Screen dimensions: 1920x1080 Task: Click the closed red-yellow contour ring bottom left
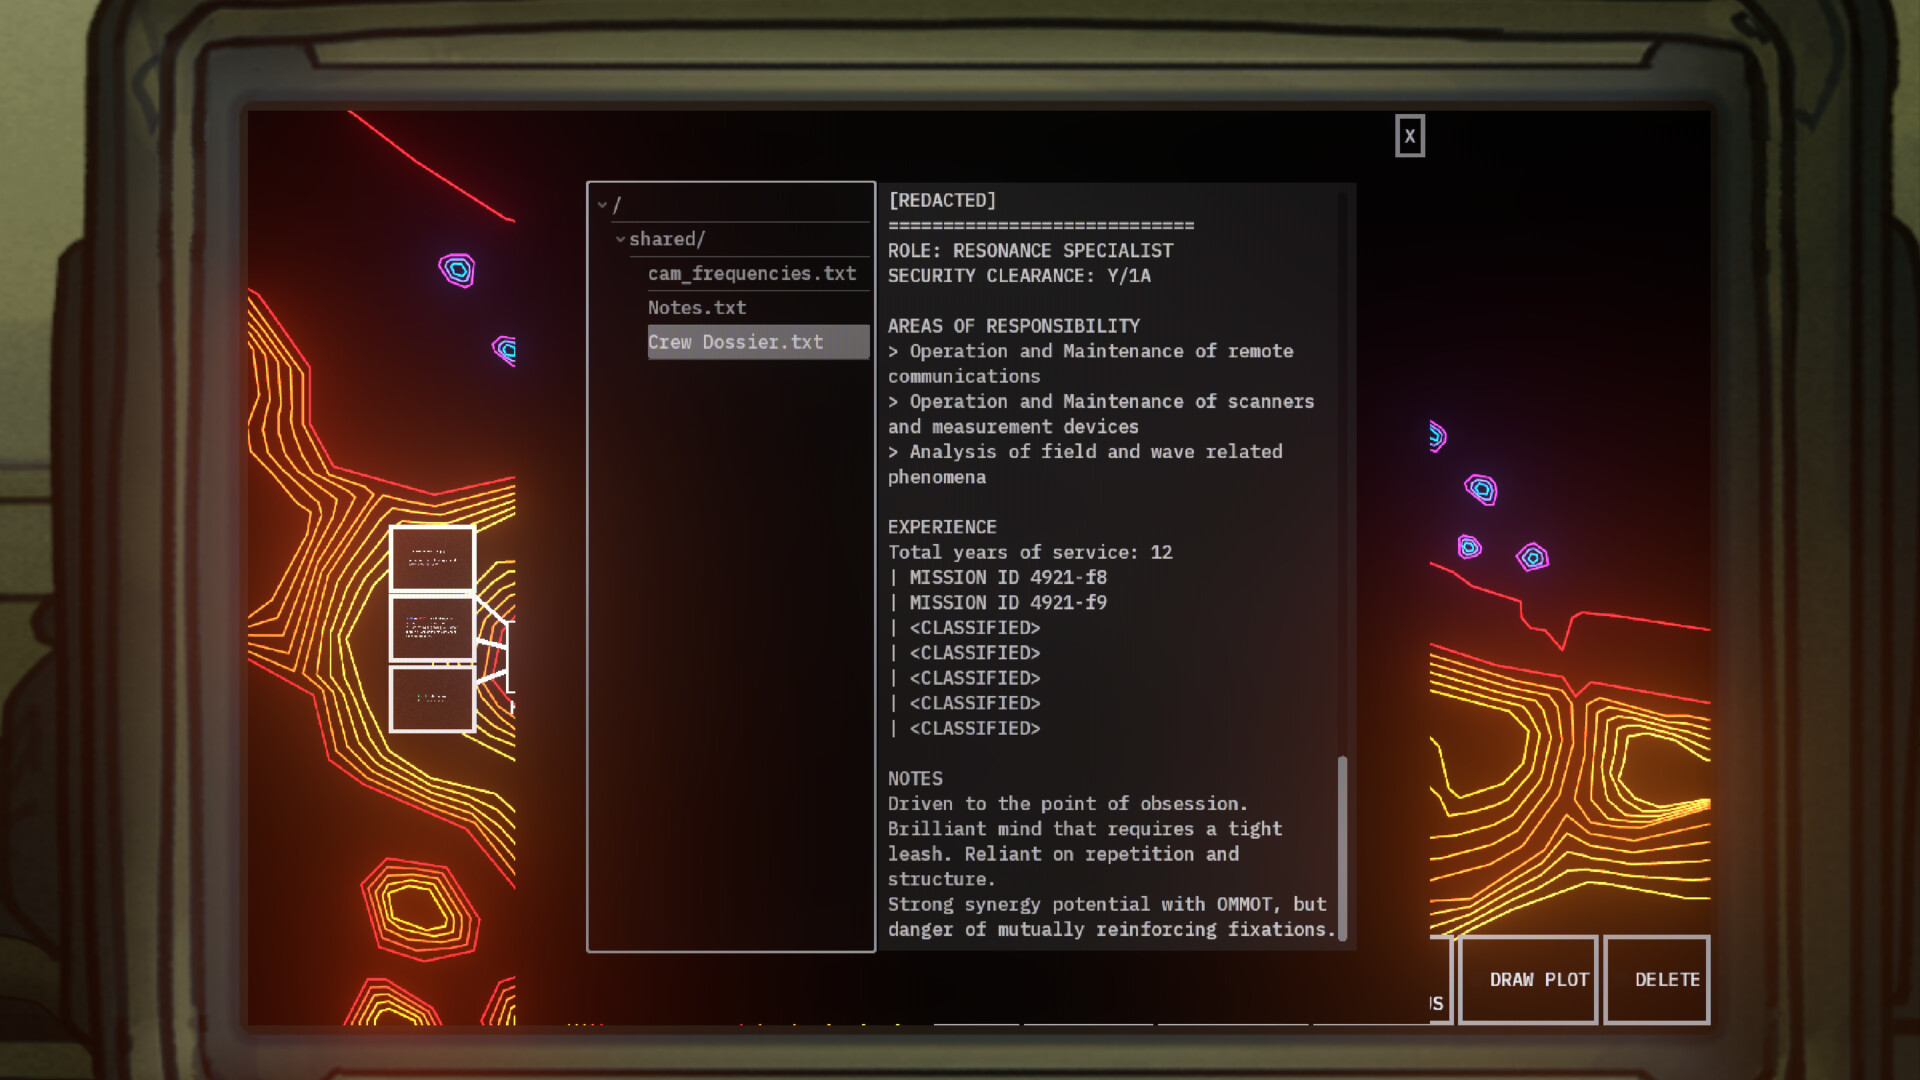coord(418,908)
